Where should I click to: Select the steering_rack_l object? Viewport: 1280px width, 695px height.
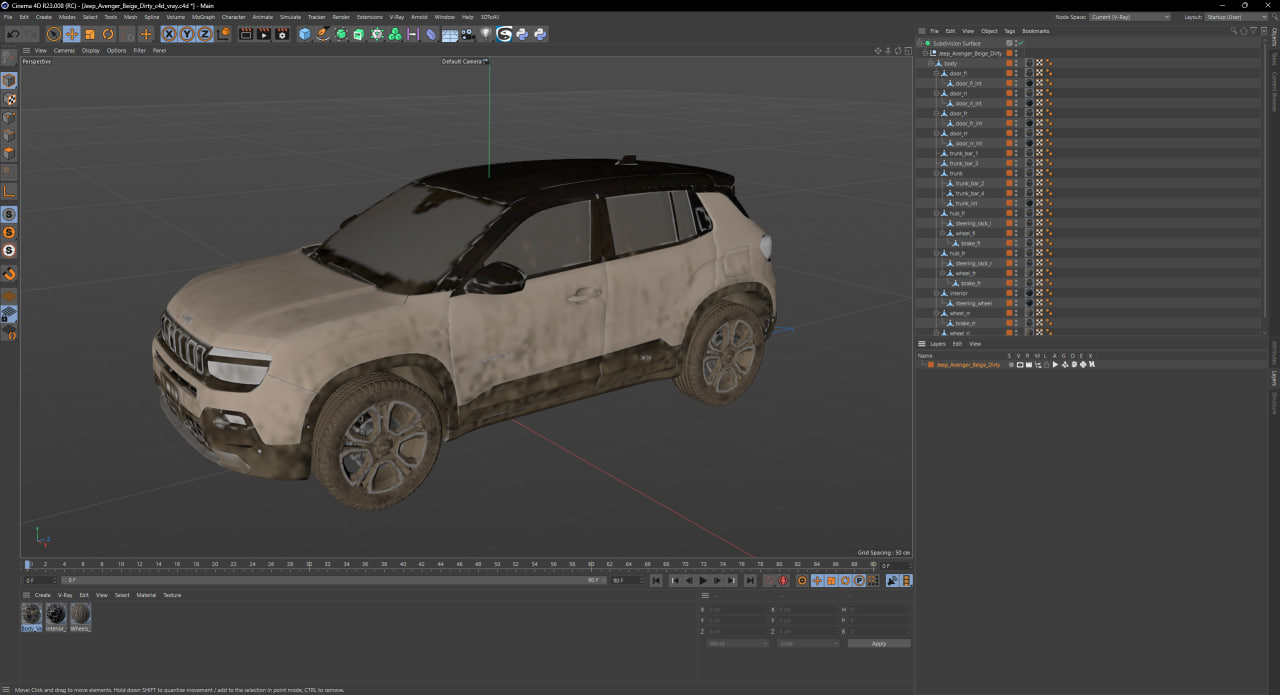coord(972,223)
